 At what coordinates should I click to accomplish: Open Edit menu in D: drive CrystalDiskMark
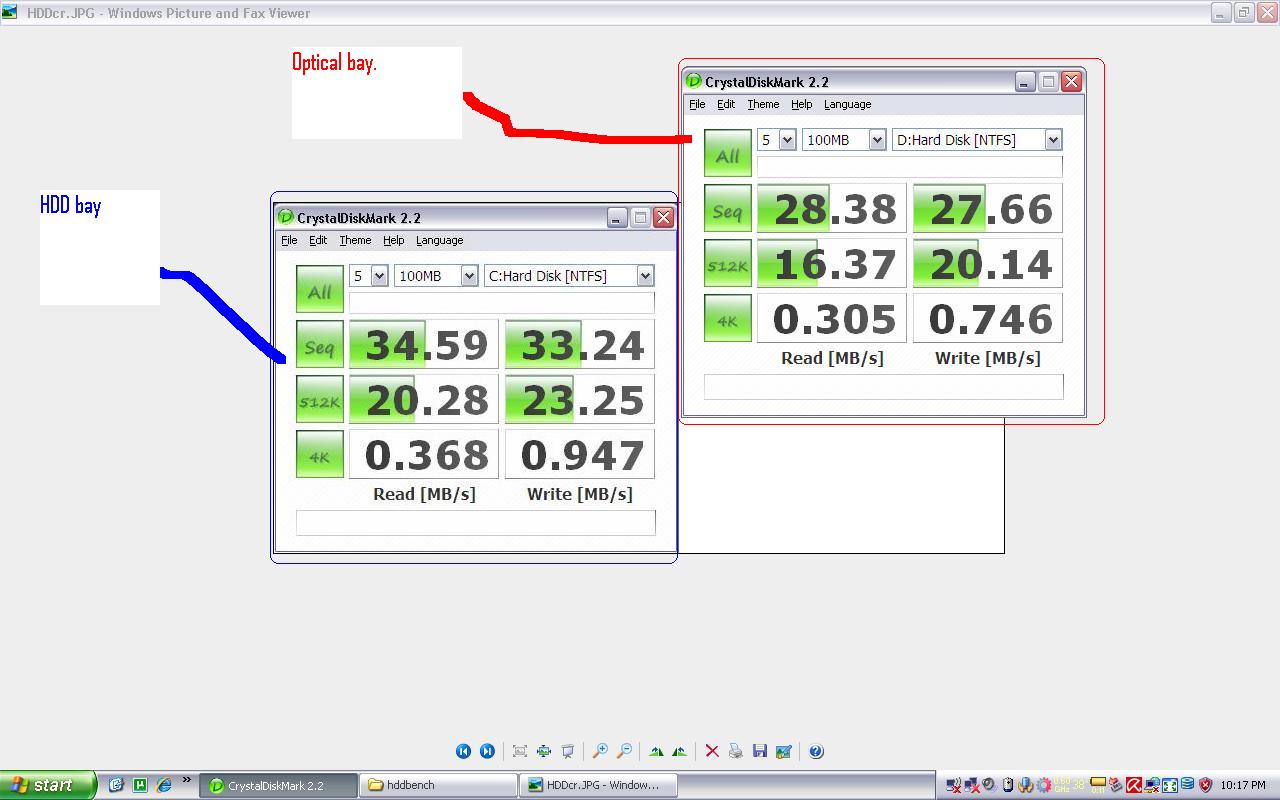pos(726,104)
